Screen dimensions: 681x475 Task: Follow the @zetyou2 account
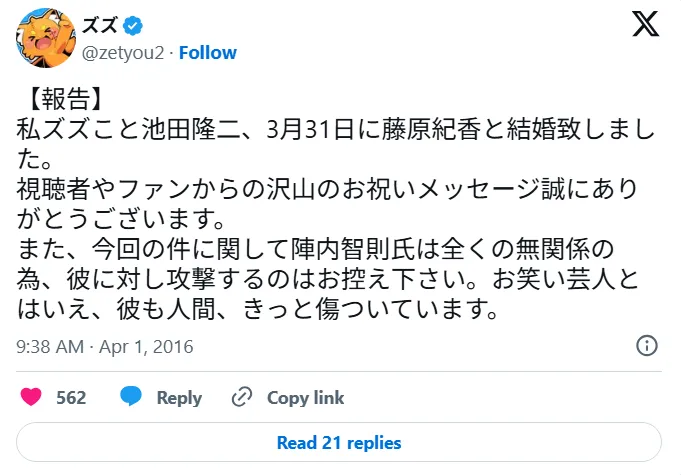pos(207,52)
